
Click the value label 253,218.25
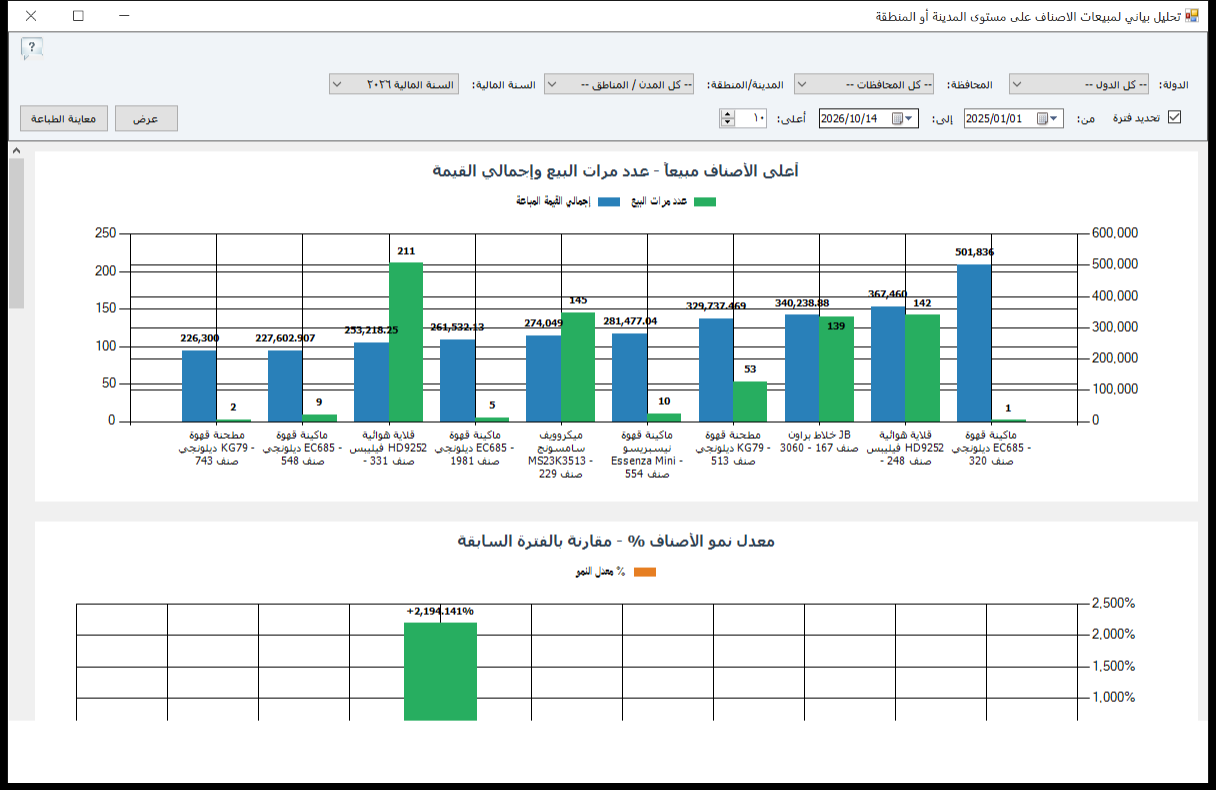[x=371, y=330]
